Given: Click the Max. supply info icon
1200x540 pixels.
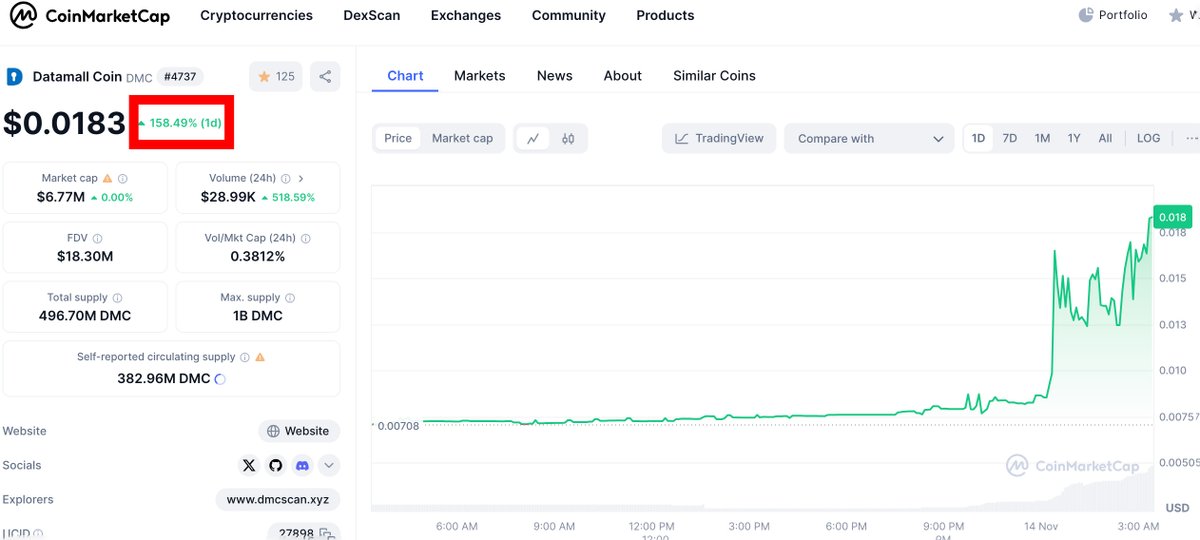Looking at the screenshot, I should tap(290, 298).
